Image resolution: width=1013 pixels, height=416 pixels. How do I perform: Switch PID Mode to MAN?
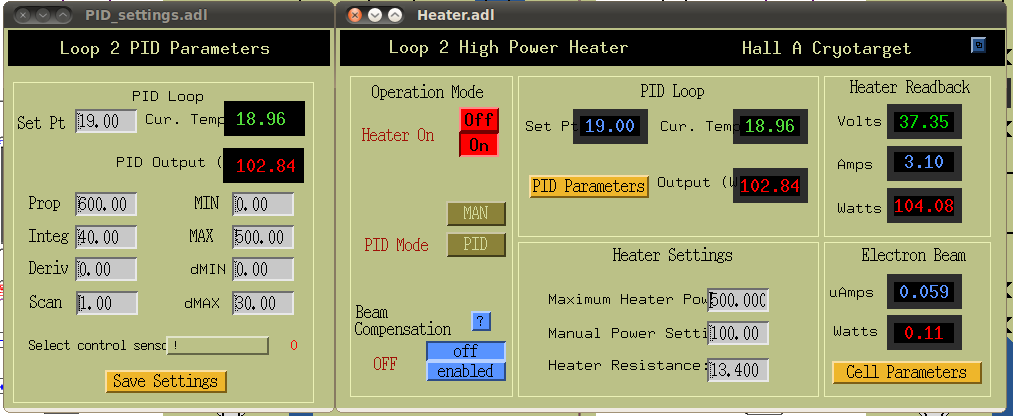coord(476,214)
